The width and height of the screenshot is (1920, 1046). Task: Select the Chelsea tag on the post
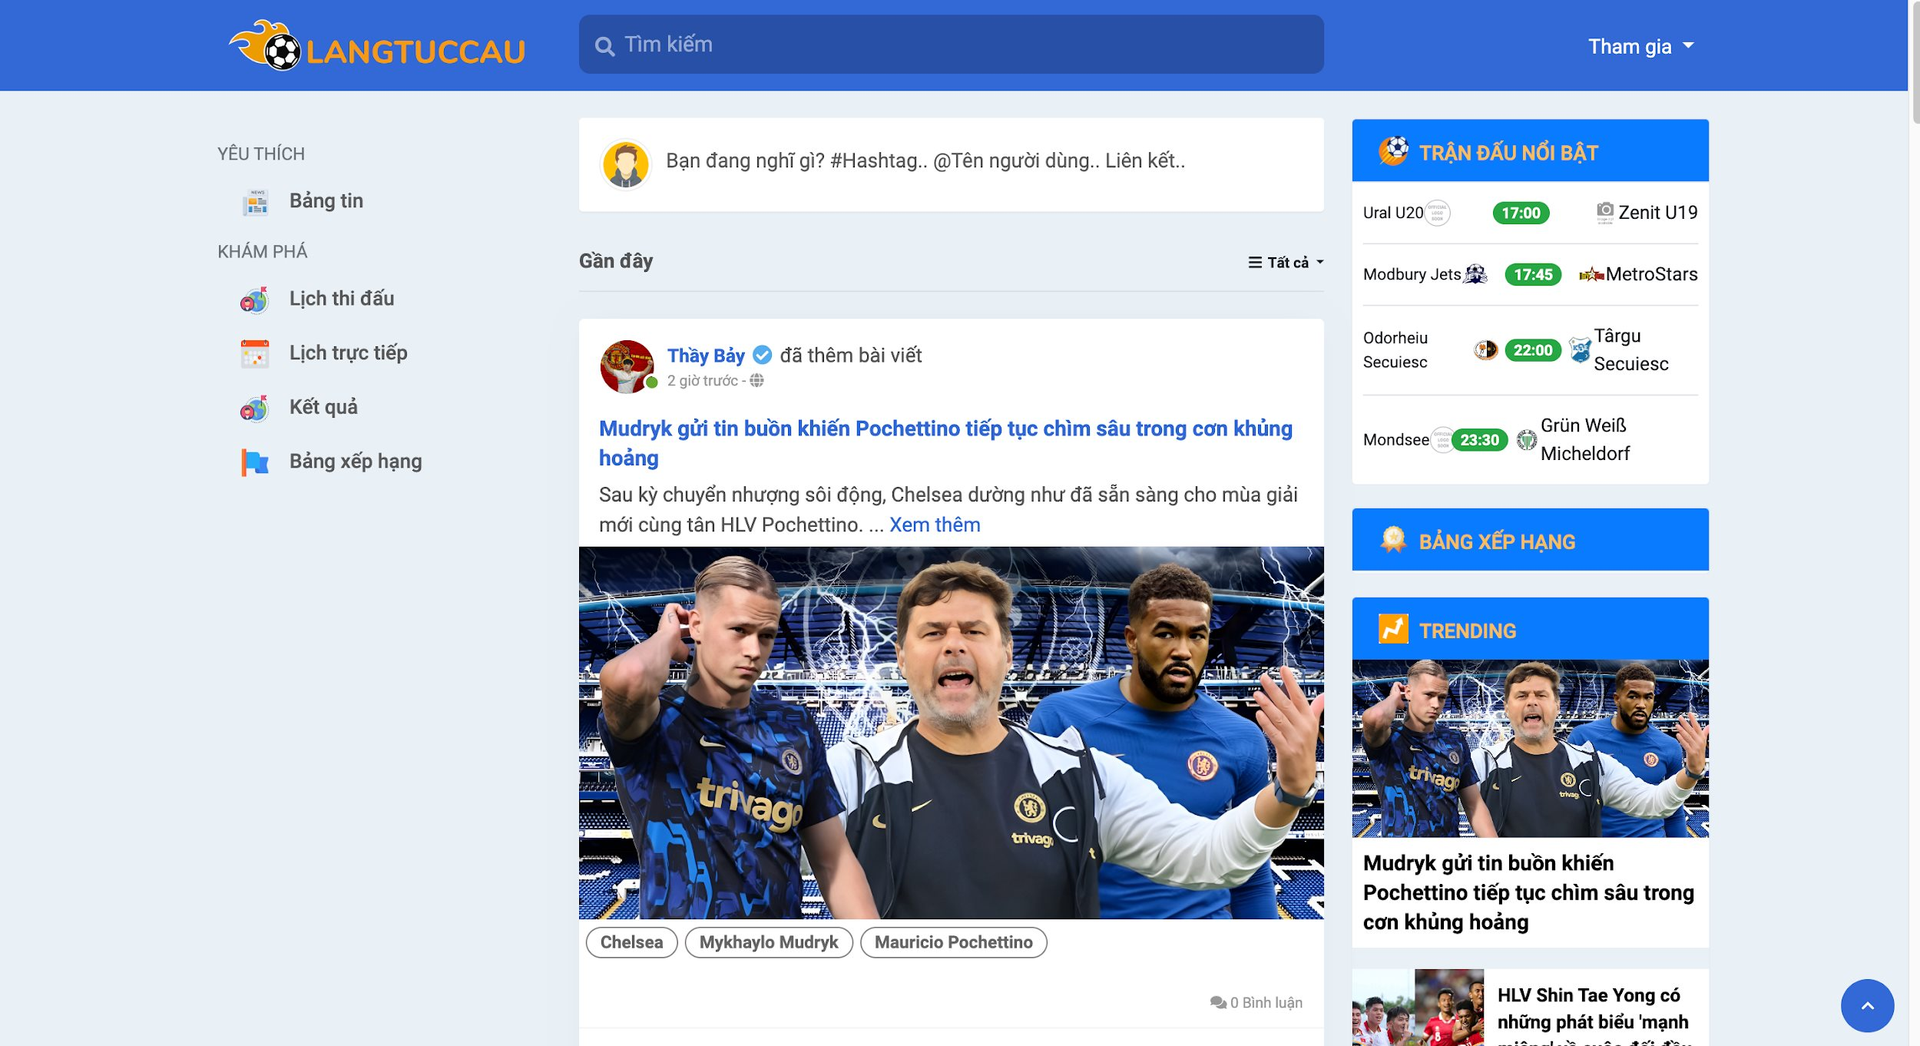[x=630, y=942]
